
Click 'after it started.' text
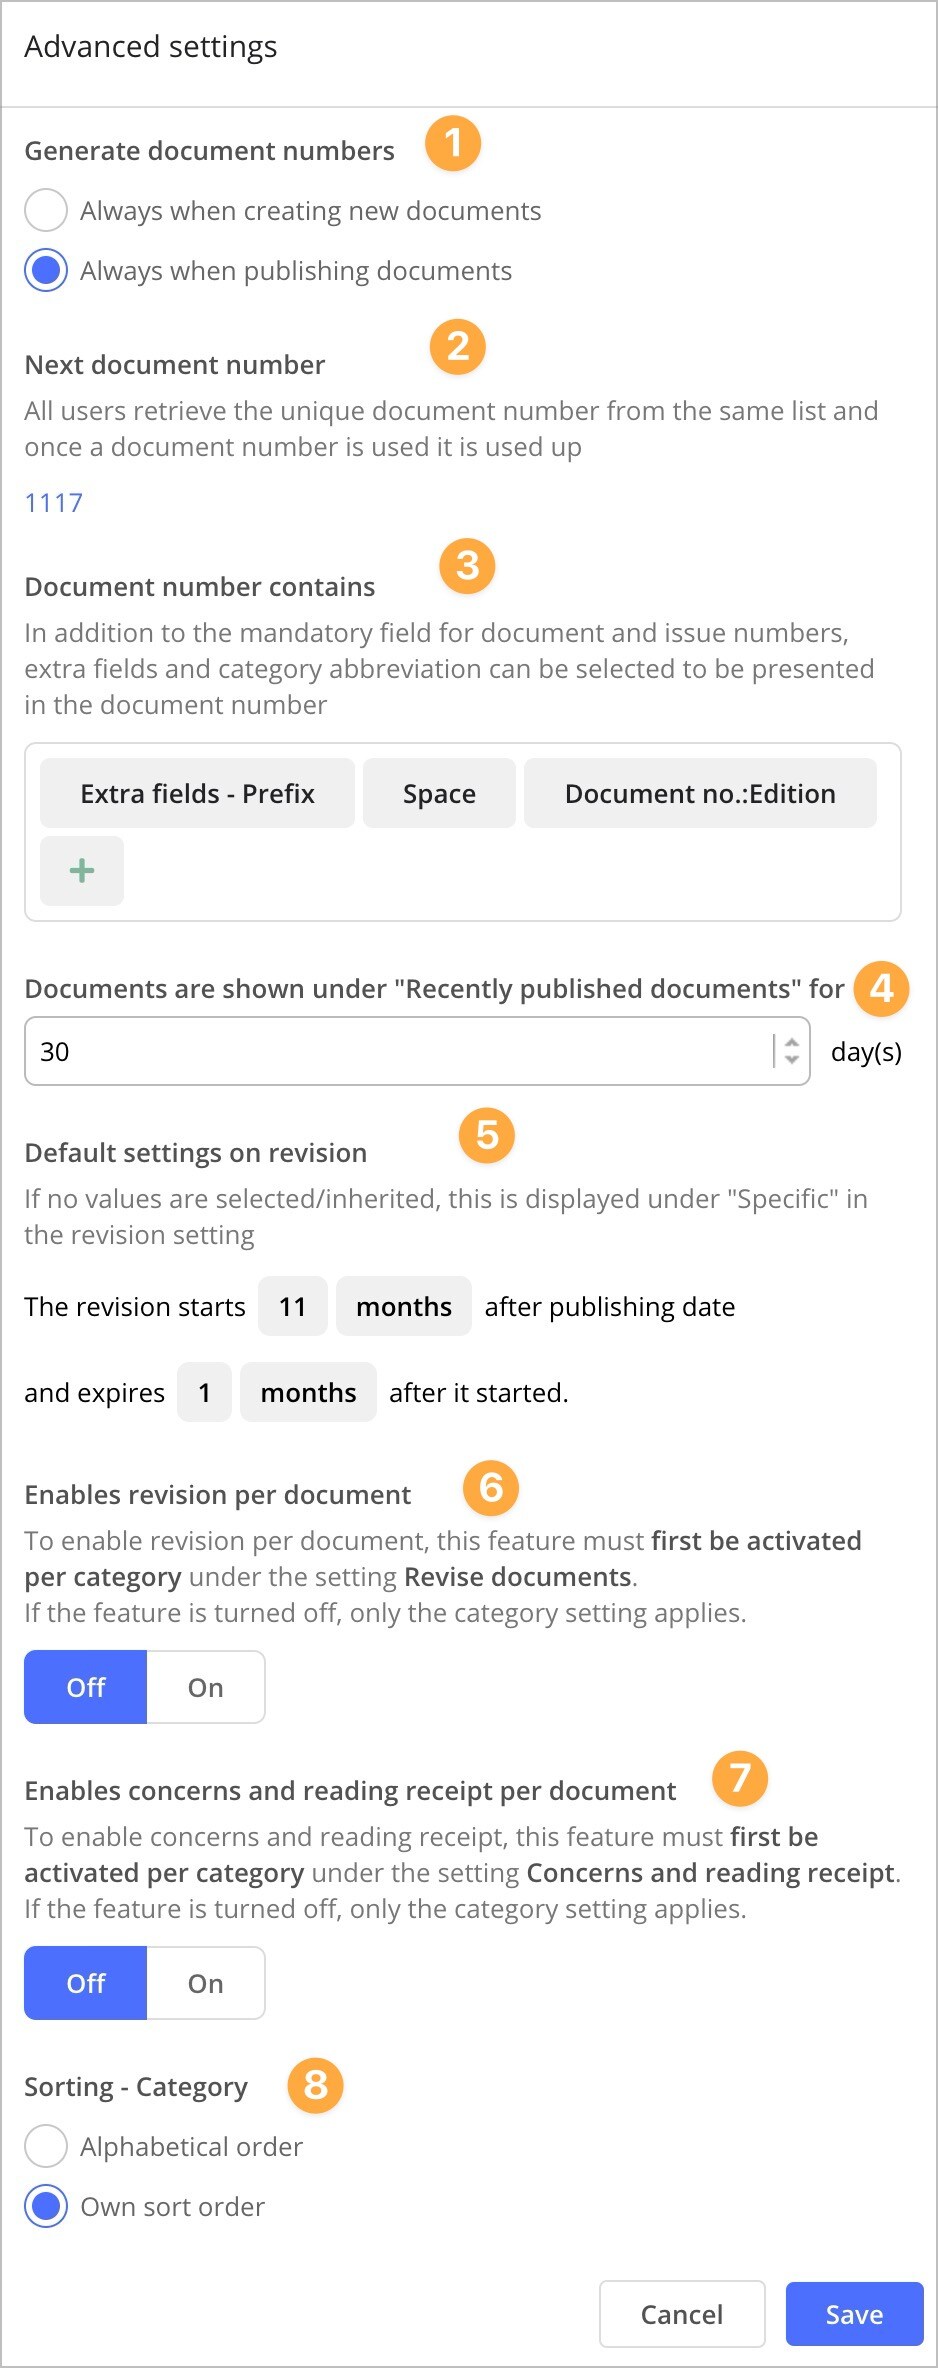pos(479,1393)
